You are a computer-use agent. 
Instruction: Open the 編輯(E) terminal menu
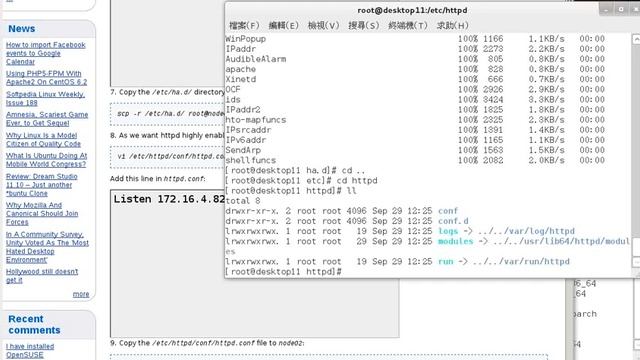pos(284,25)
